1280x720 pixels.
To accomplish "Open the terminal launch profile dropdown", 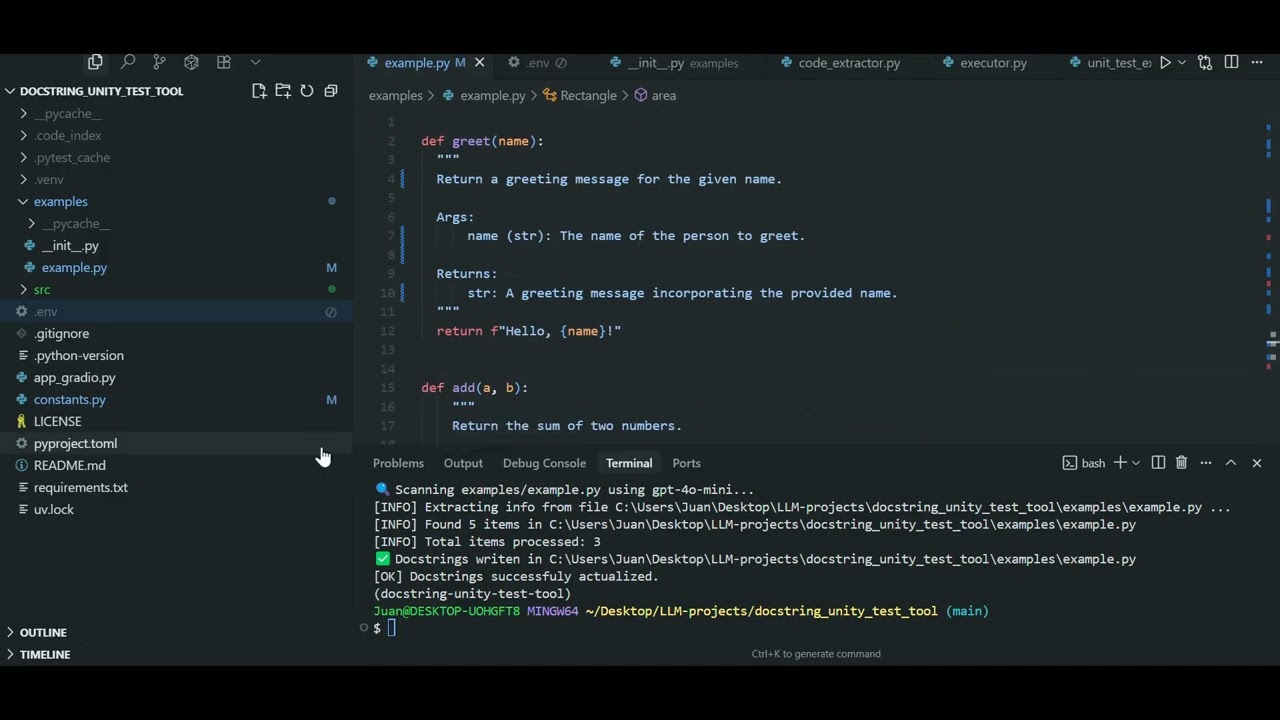I will pos(1135,463).
